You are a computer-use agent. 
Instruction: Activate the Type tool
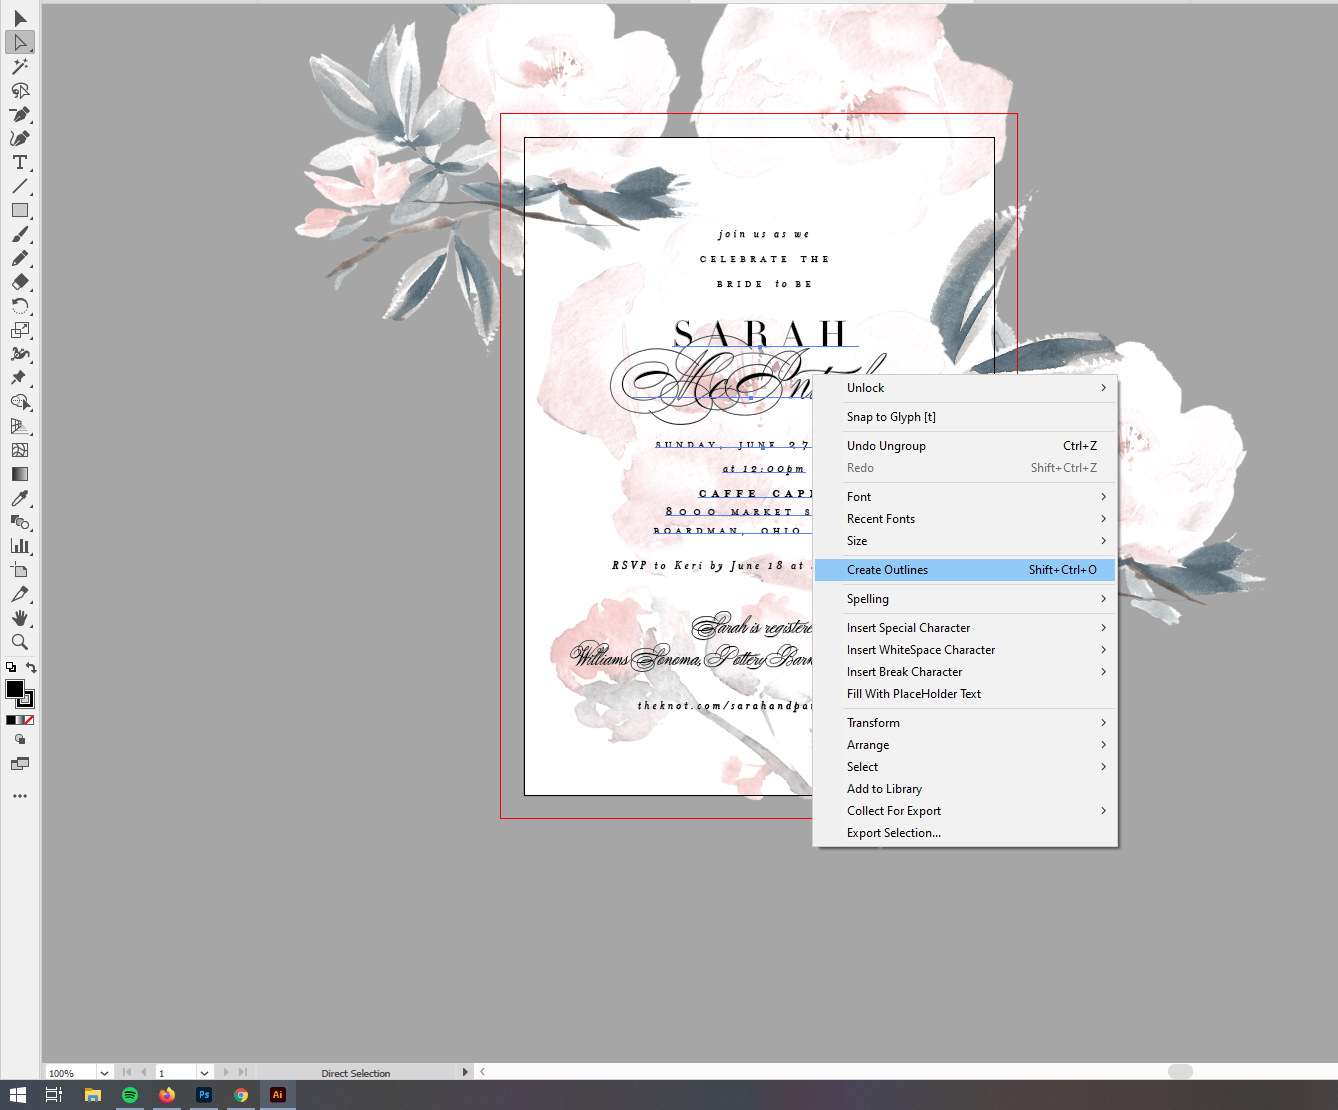[19, 163]
